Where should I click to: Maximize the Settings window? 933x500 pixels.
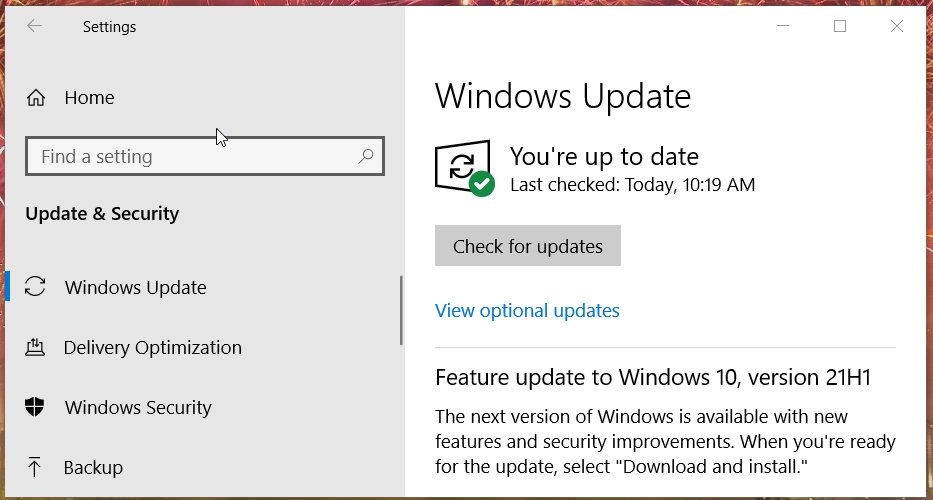[x=840, y=26]
